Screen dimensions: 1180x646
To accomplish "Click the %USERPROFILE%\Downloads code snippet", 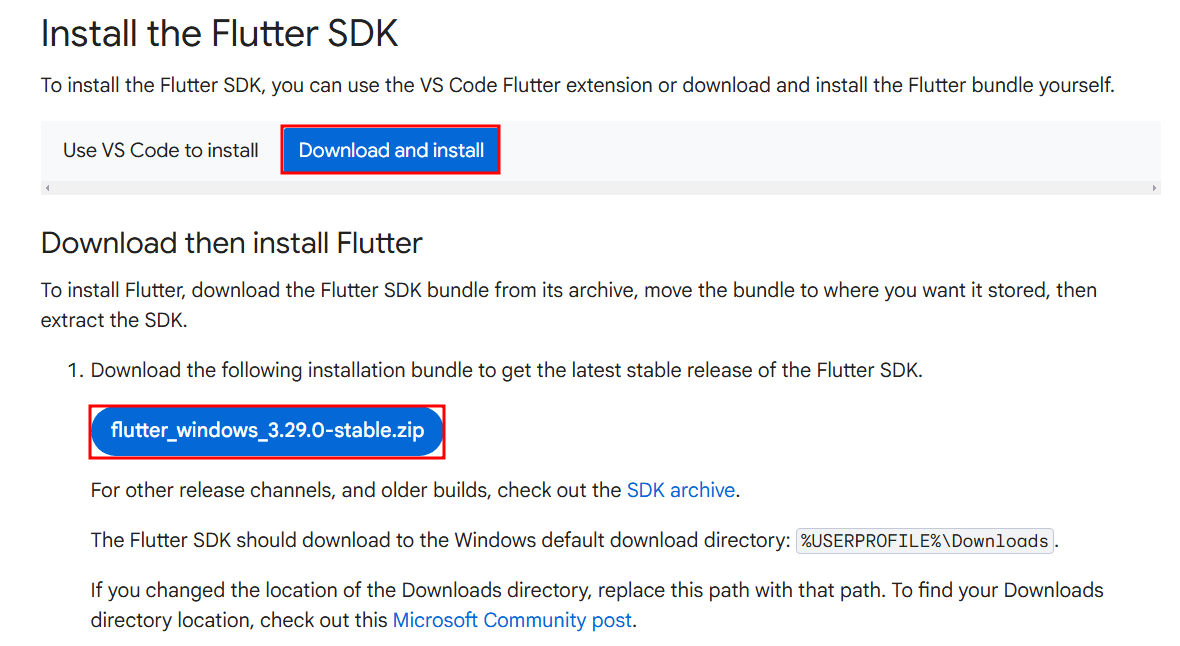I will tap(925, 541).
